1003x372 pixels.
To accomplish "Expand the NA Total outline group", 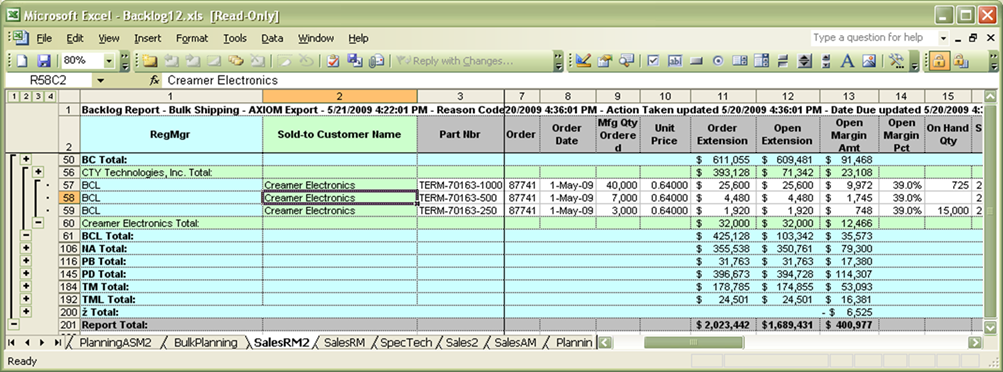I will tap(26, 248).
